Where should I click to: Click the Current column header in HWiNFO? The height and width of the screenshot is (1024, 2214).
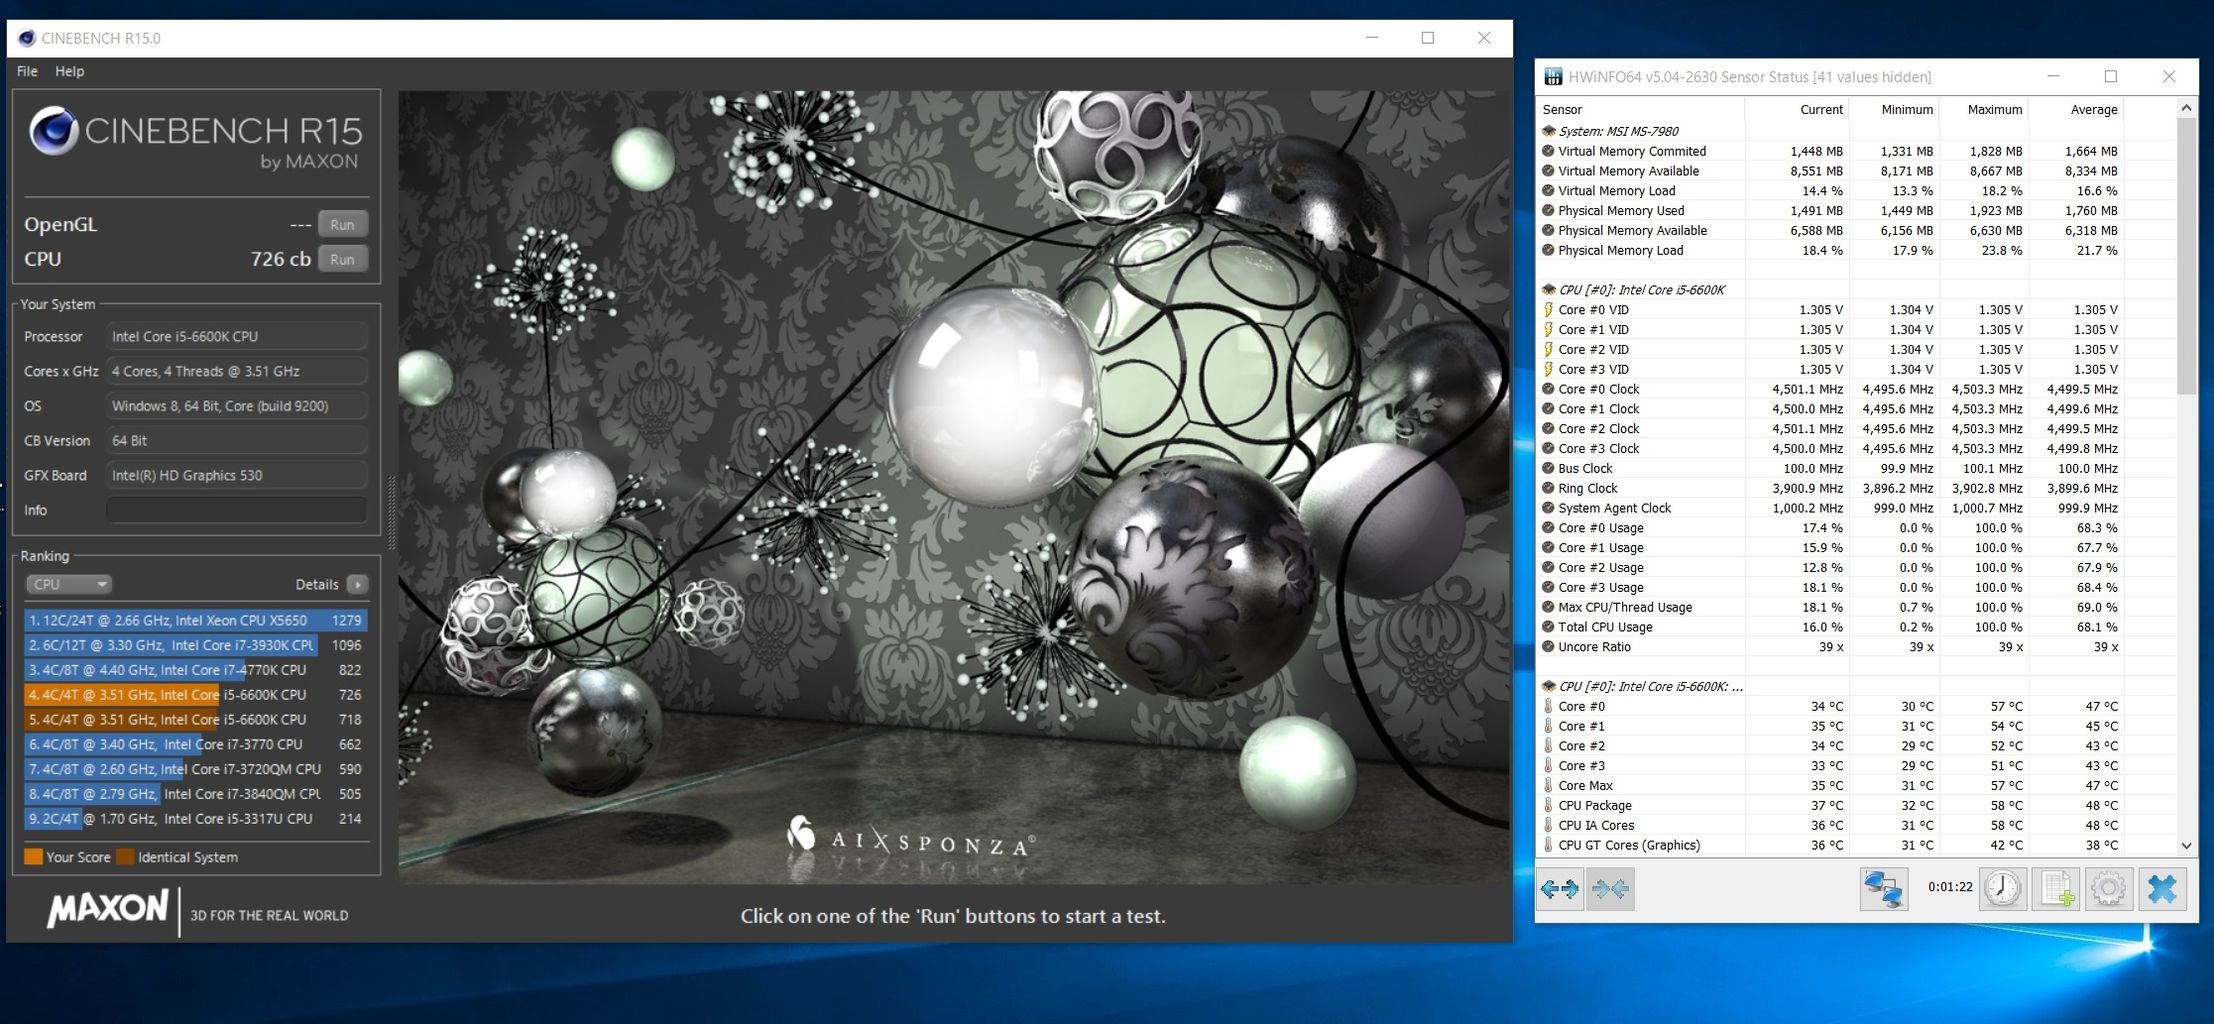(x=1797, y=110)
